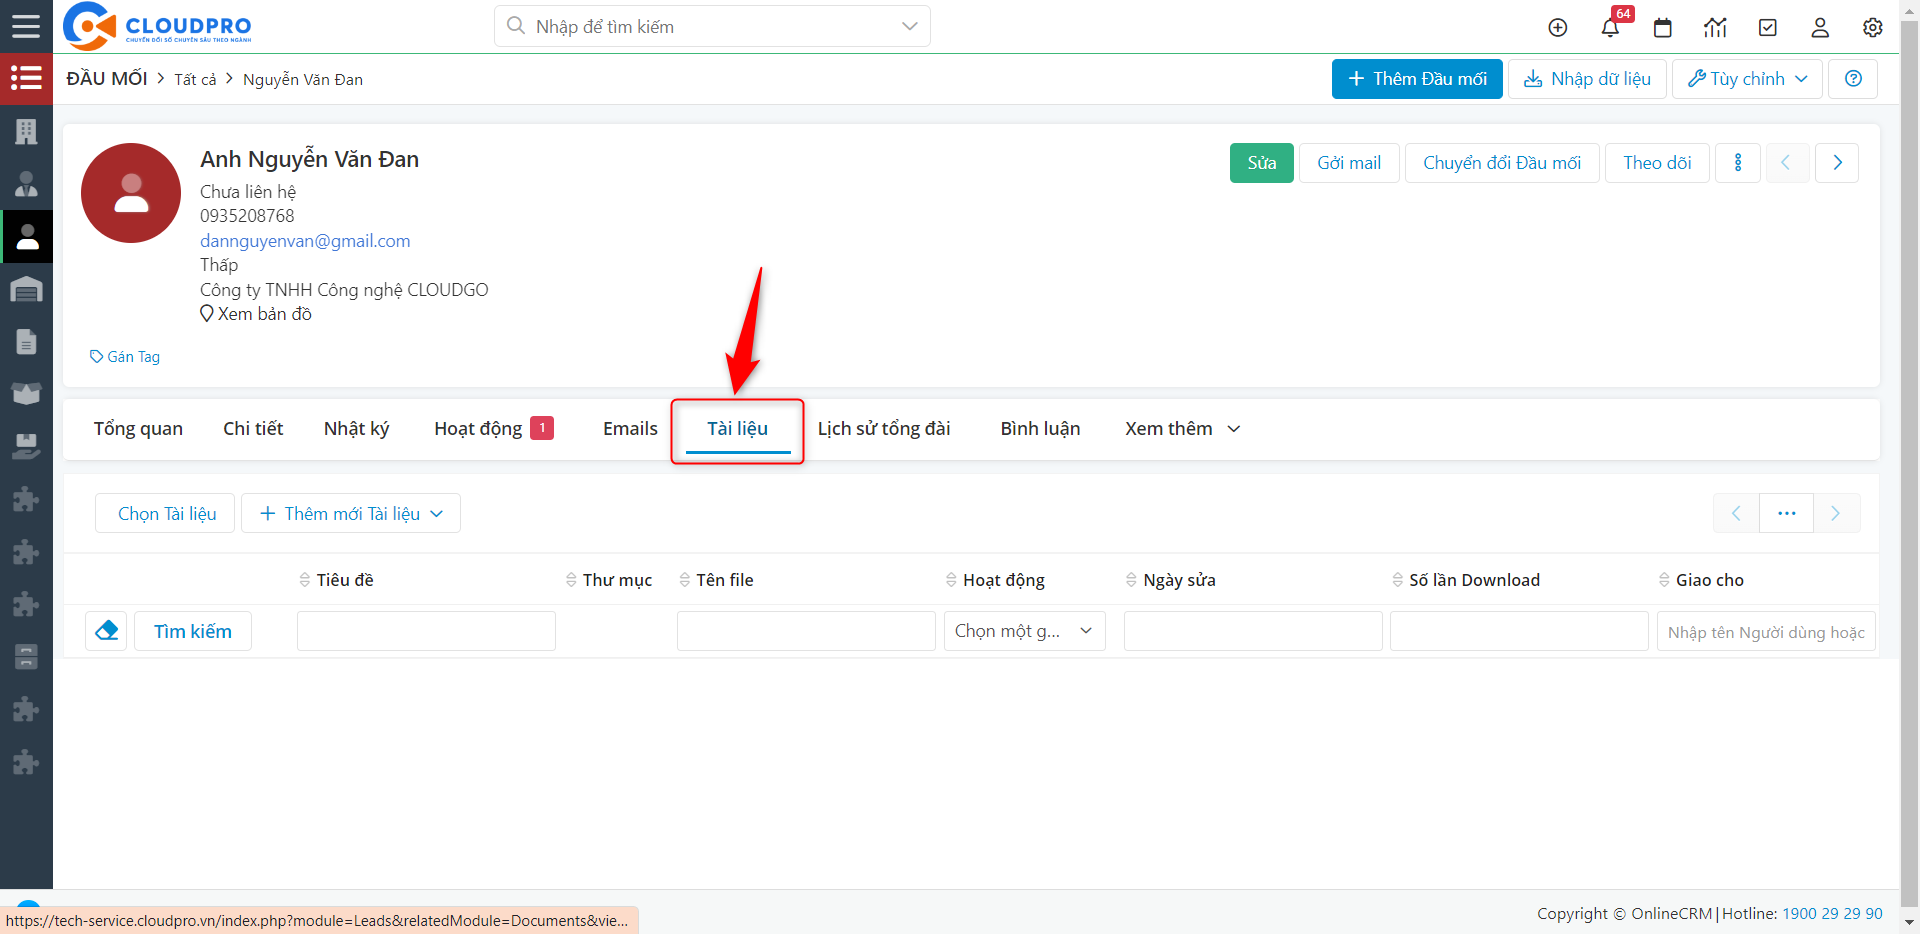Viewport: 1920px width, 934px height.
Task: Open the Tùy chỉnh dropdown
Action: point(1748,79)
